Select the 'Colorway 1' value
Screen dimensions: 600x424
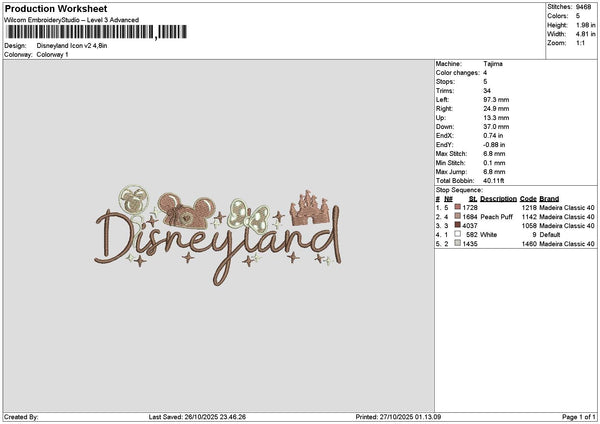pos(52,55)
